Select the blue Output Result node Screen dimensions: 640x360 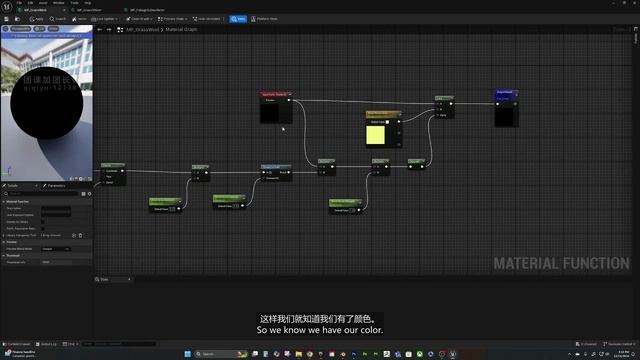click(507, 108)
